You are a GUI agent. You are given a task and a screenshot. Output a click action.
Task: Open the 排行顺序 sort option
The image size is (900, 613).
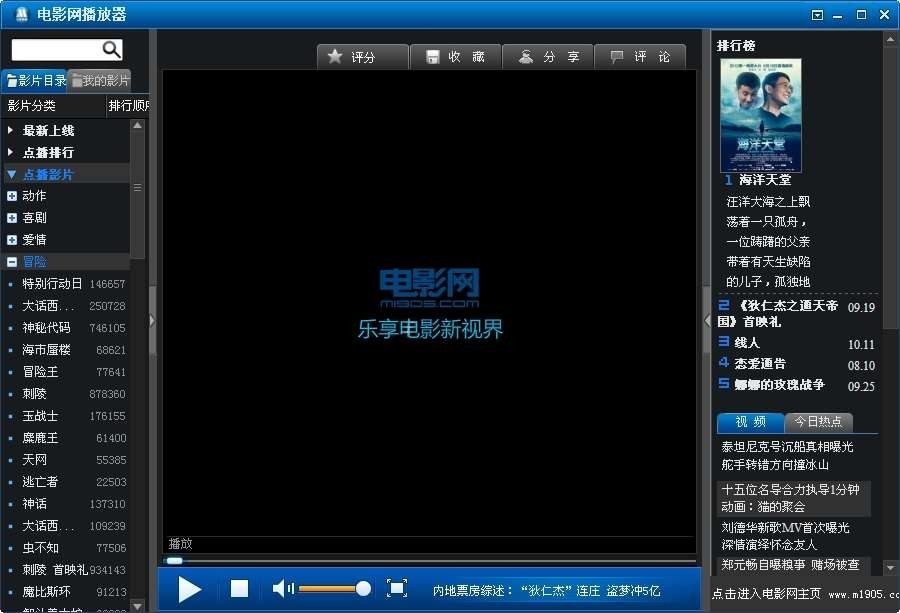click(127, 105)
